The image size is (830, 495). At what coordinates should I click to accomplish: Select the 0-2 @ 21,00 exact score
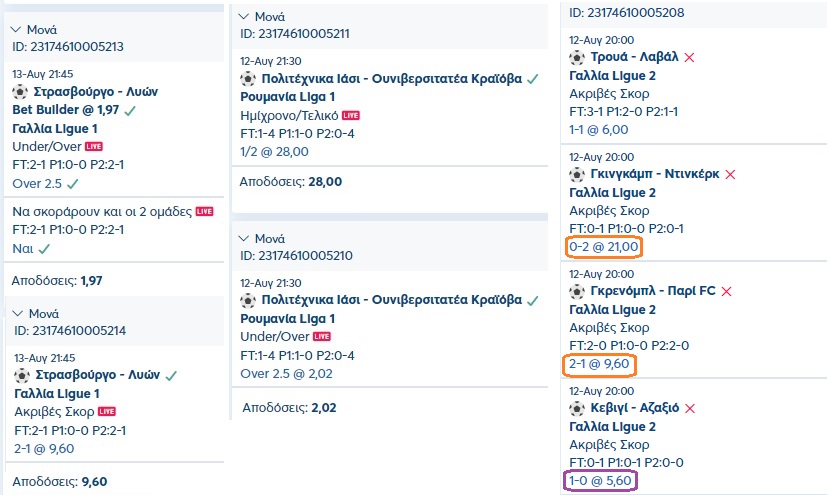[603, 246]
